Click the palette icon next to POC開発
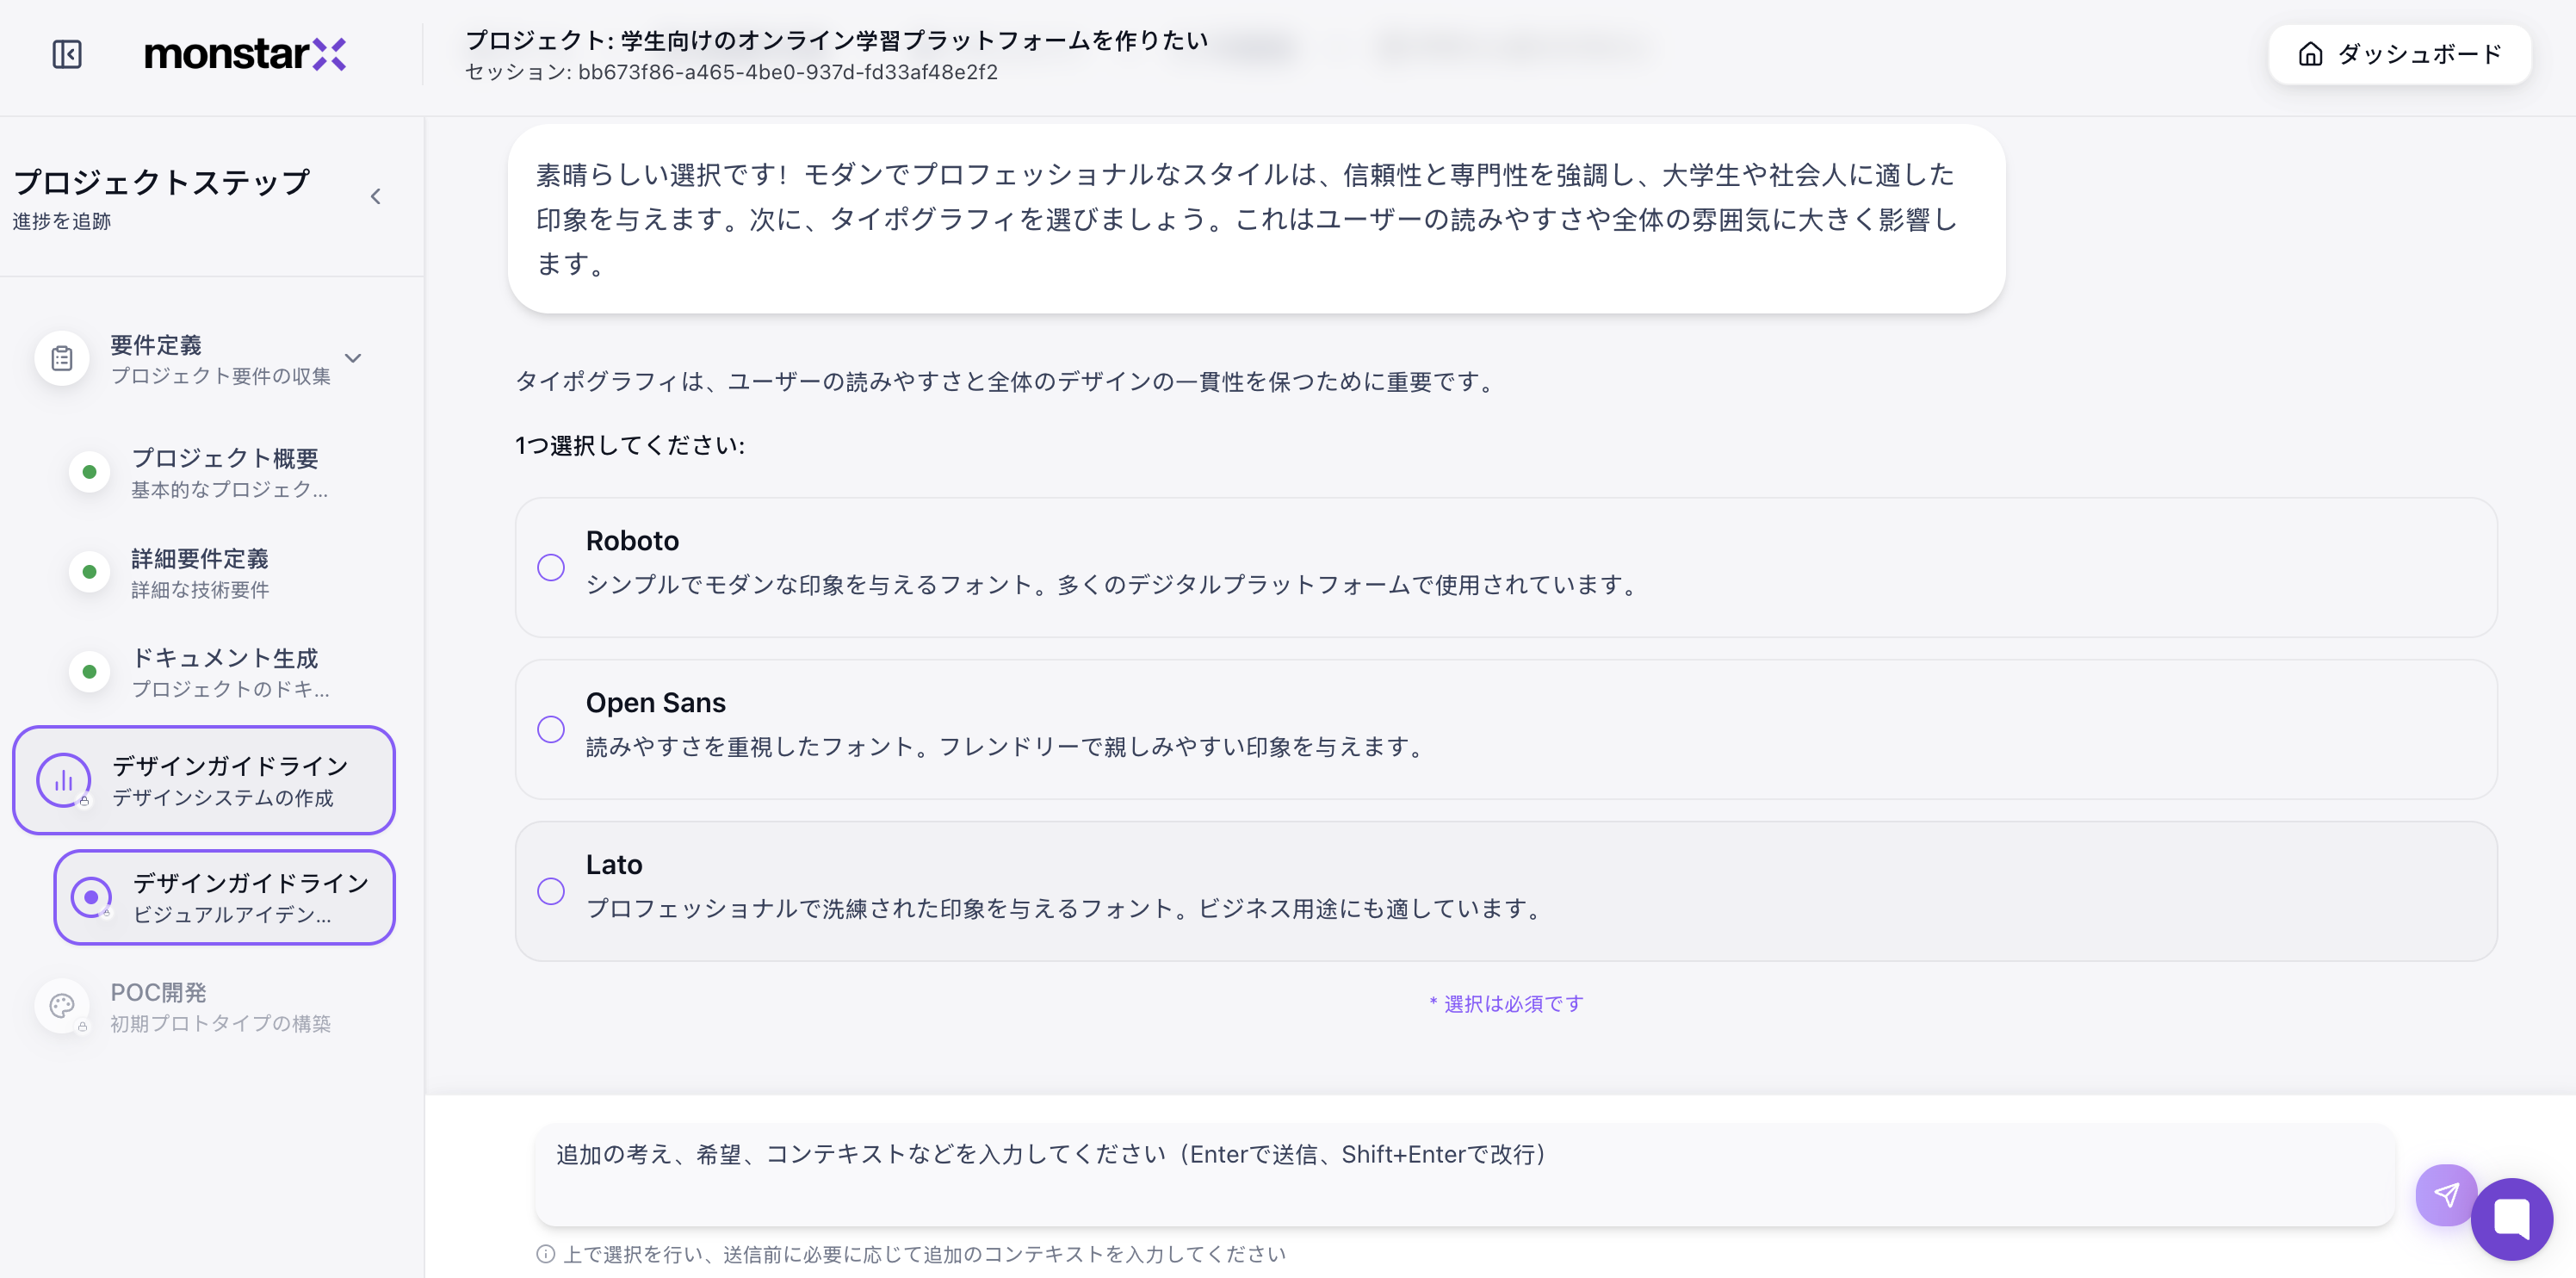 (62, 1005)
